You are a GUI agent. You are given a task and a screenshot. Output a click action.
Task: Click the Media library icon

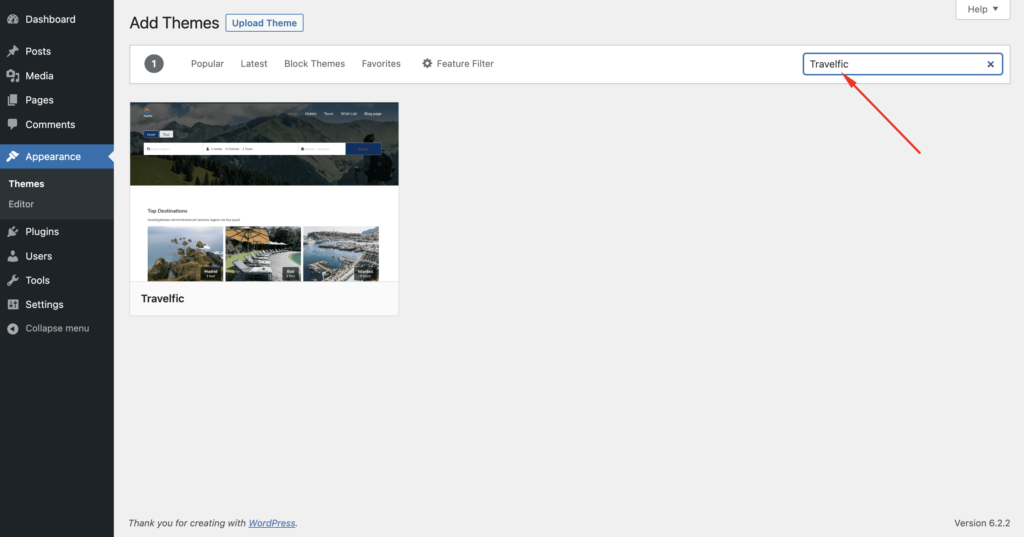tap(12, 76)
